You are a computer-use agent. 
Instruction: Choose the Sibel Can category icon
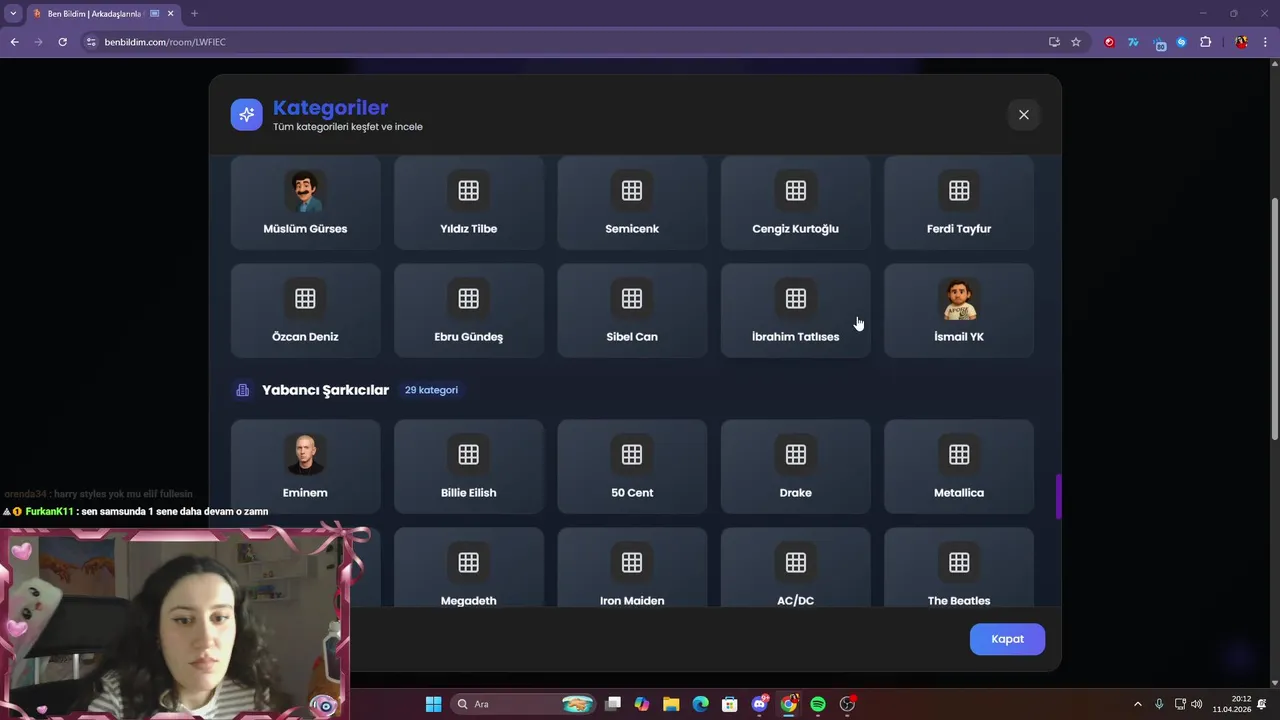click(632, 298)
